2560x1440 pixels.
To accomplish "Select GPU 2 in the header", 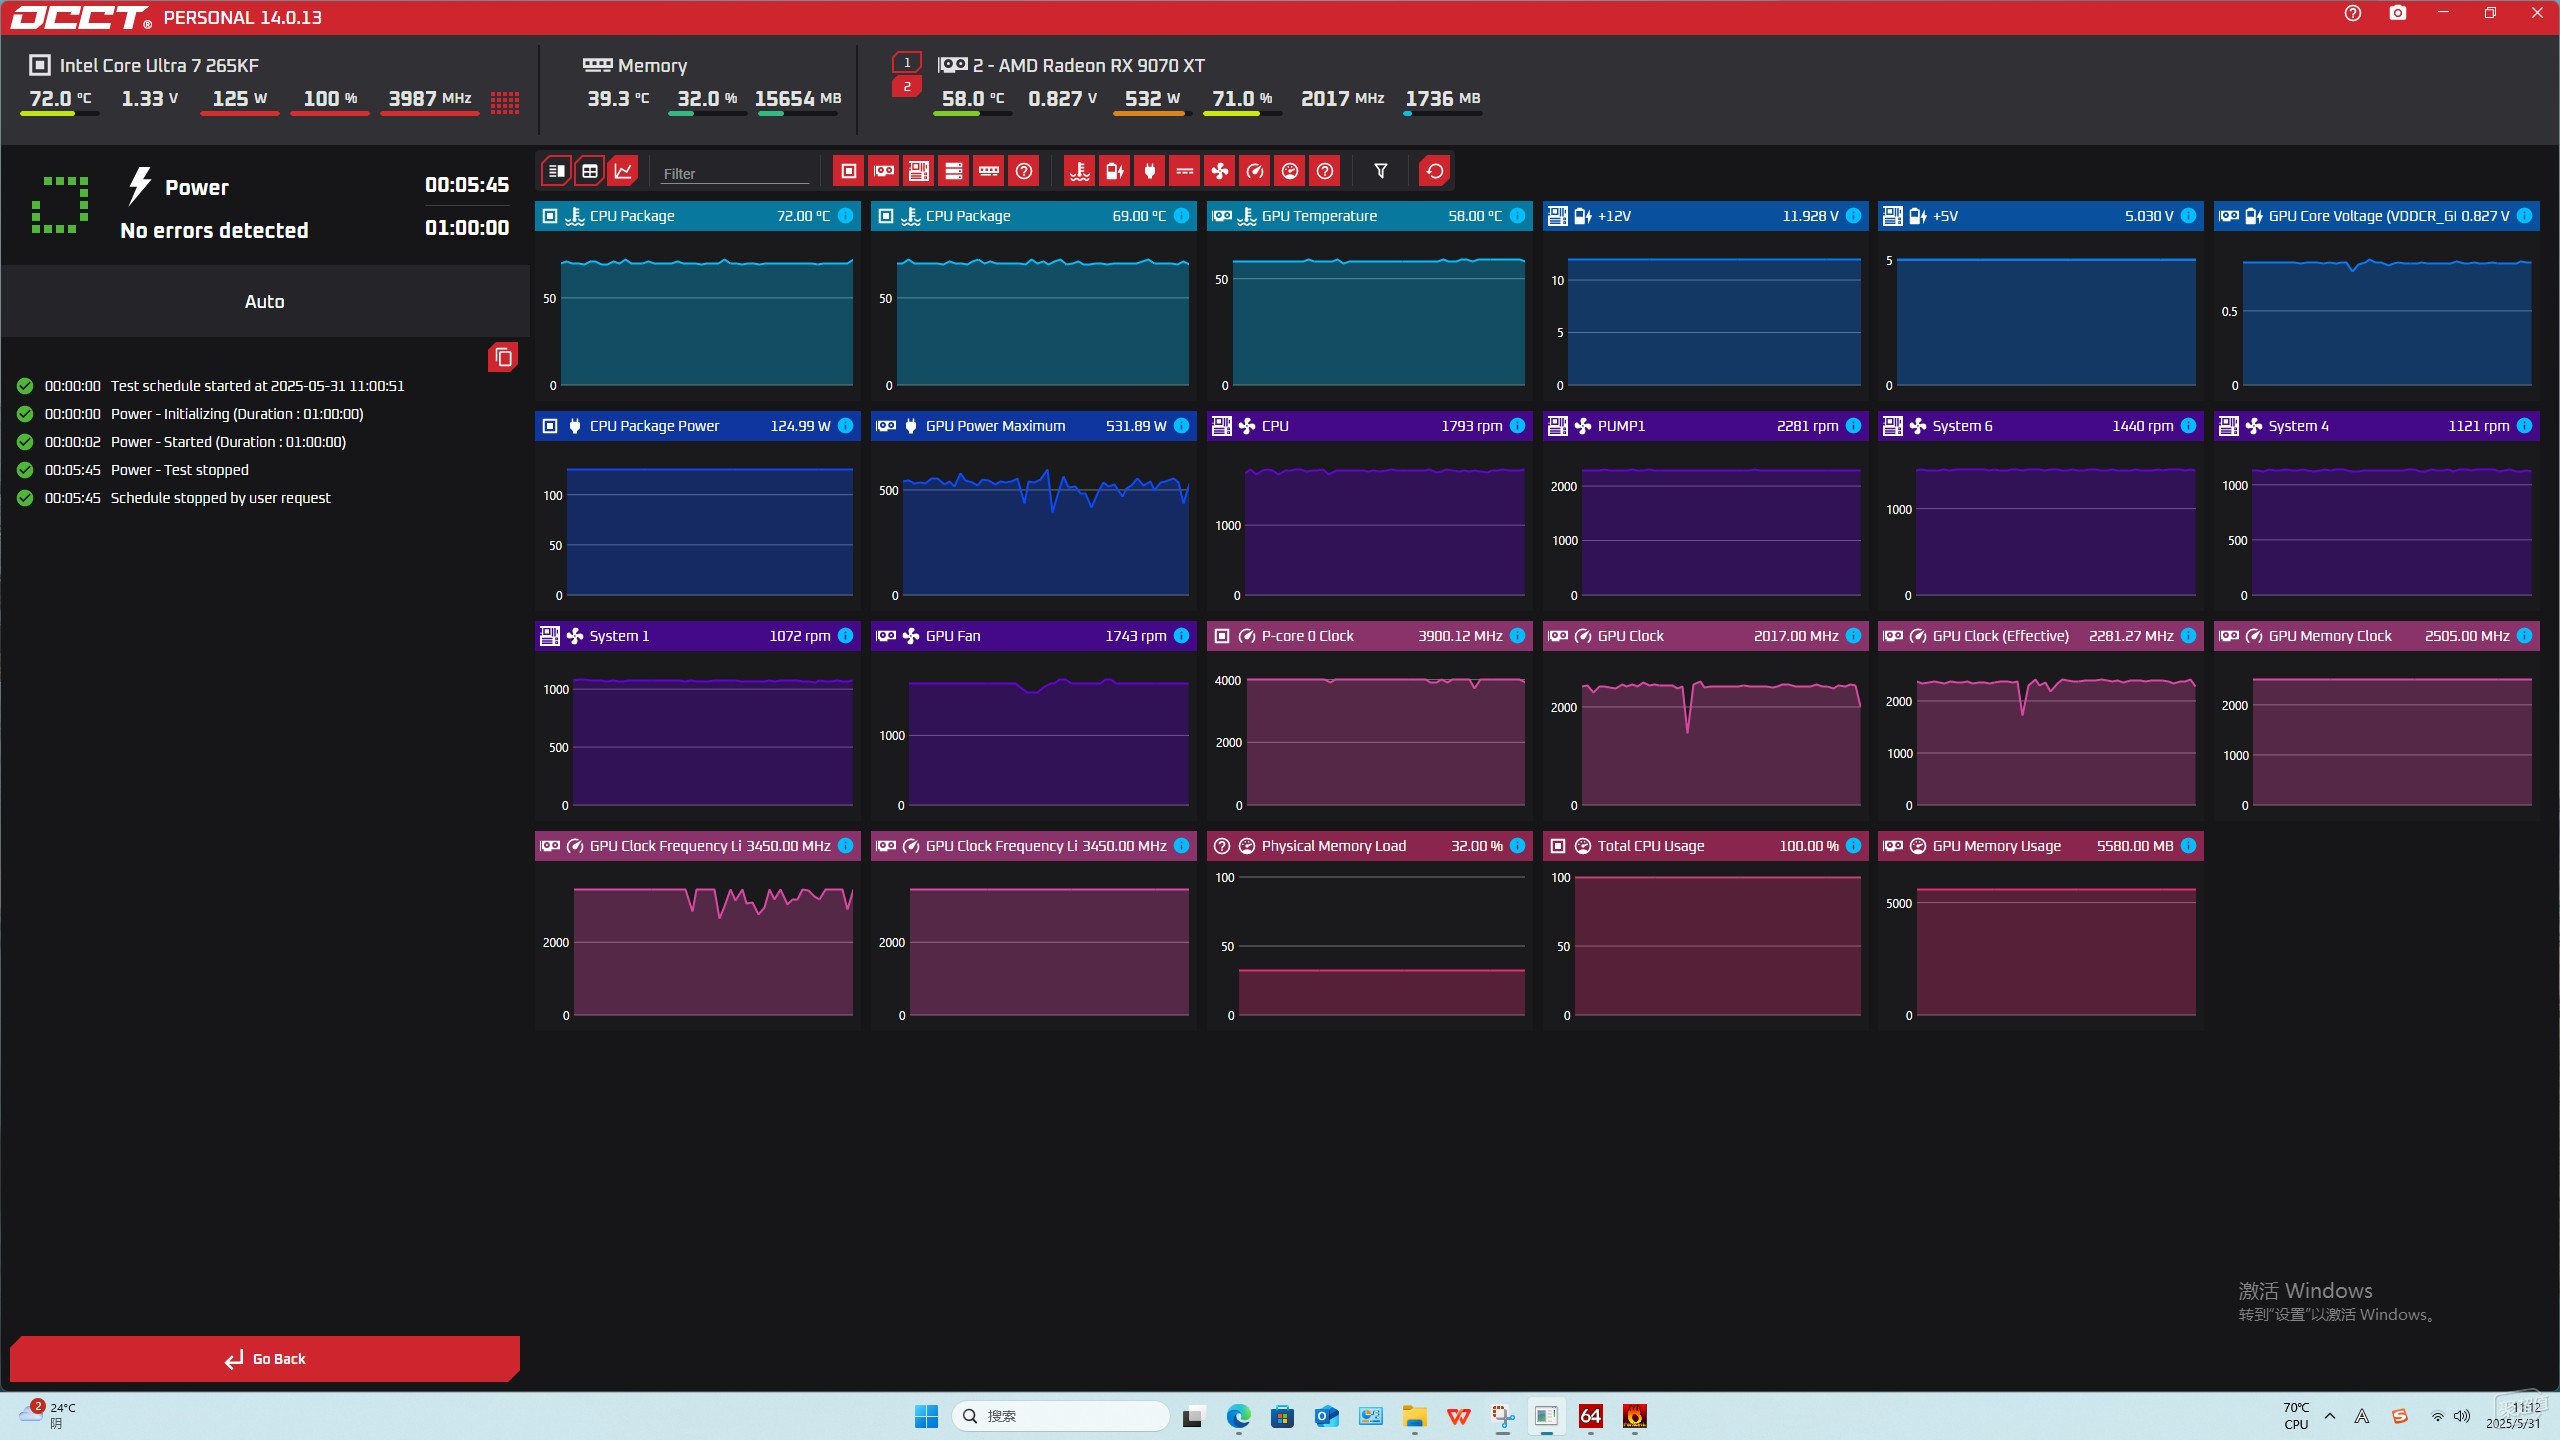I will [907, 87].
